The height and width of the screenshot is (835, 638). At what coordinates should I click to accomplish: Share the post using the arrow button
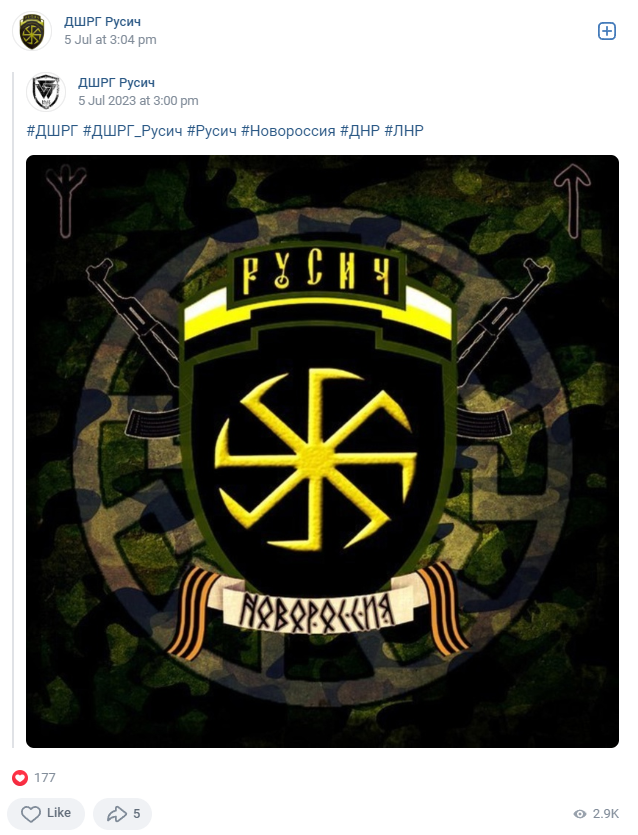[122, 813]
